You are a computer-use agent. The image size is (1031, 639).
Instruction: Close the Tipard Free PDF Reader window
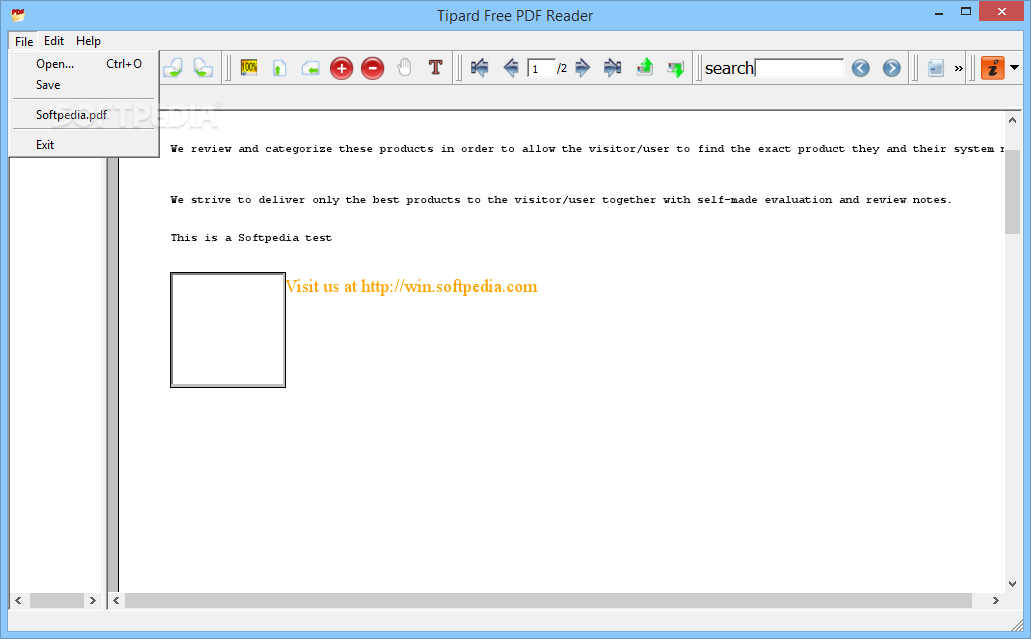pyautogui.click(x=1002, y=11)
